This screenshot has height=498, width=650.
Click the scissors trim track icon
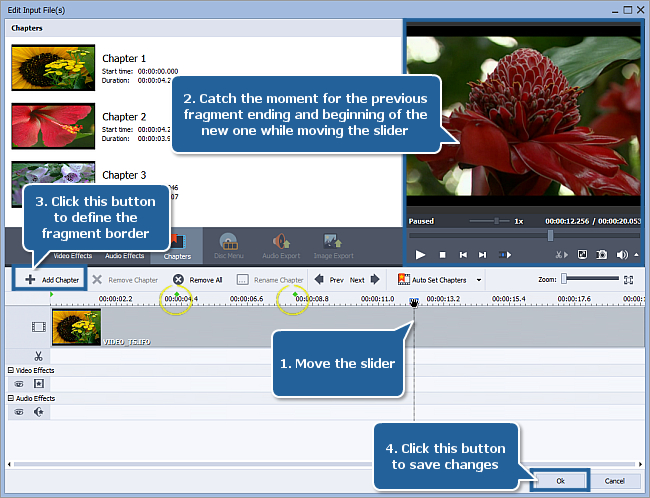(39, 356)
